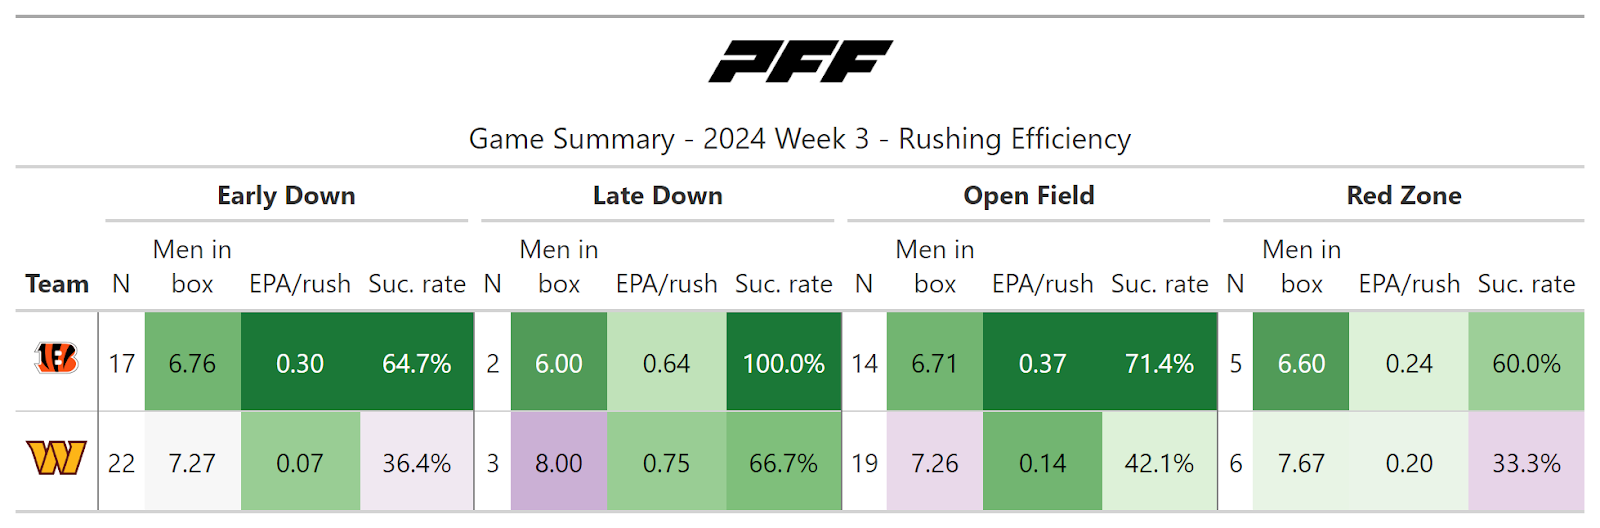Select the Red Zone column group header
The height and width of the screenshot is (528, 1600).
click(1403, 196)
